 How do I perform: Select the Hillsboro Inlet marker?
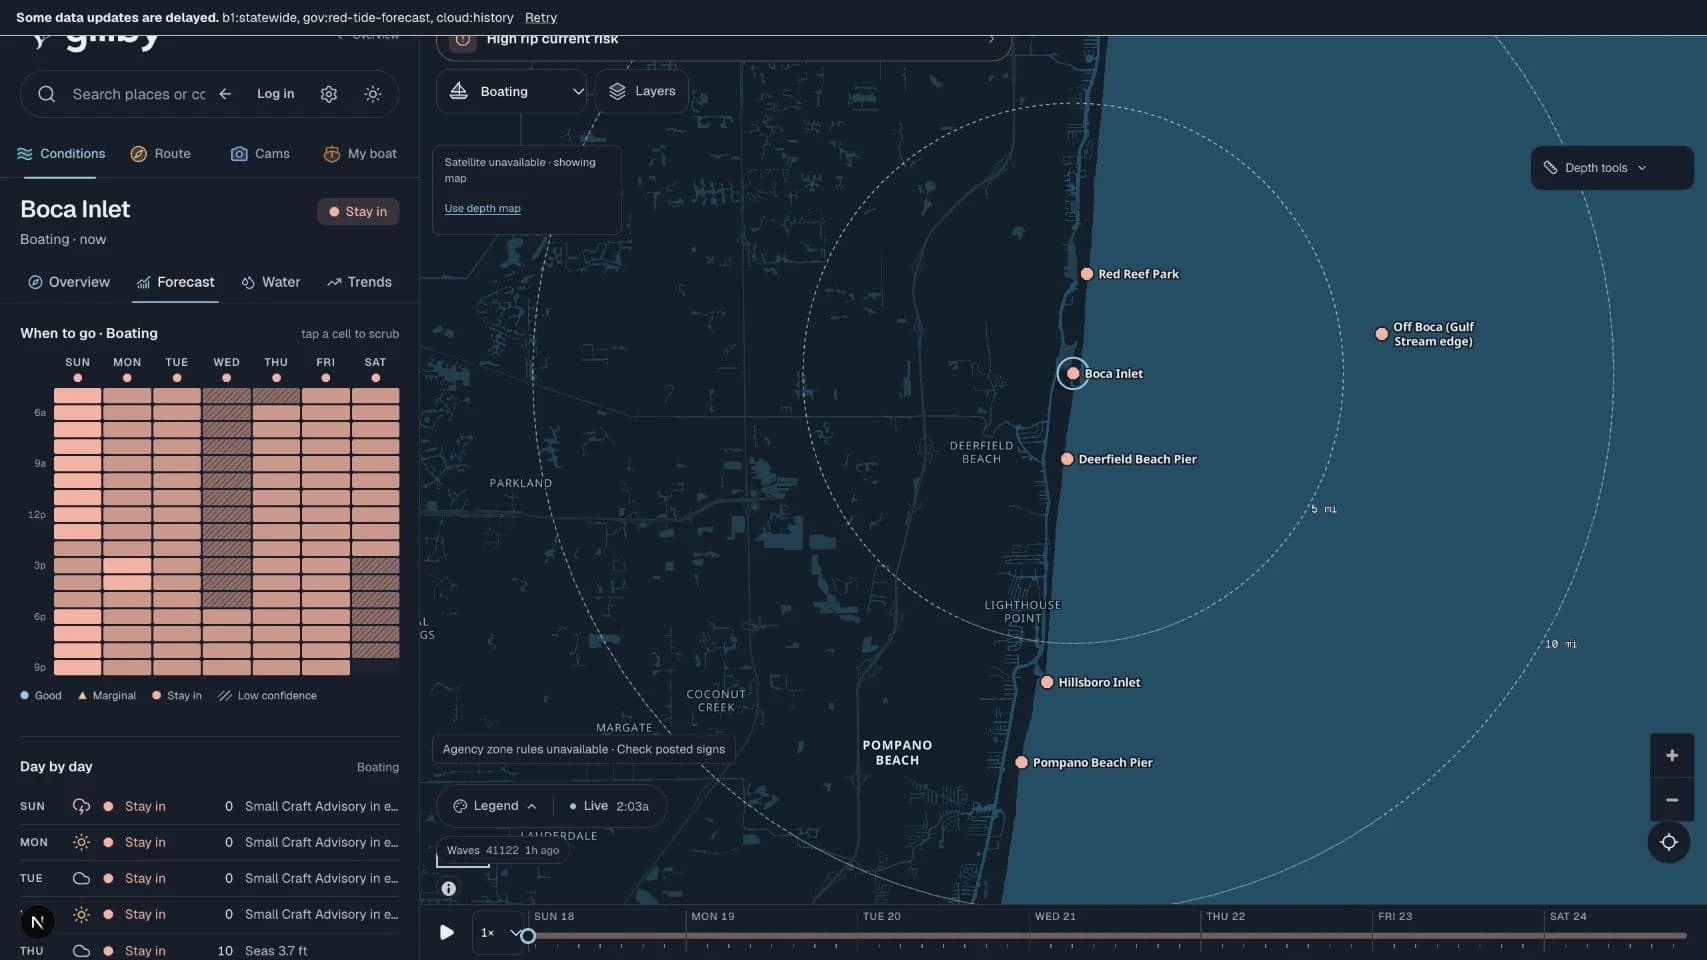pos(1047,682)
